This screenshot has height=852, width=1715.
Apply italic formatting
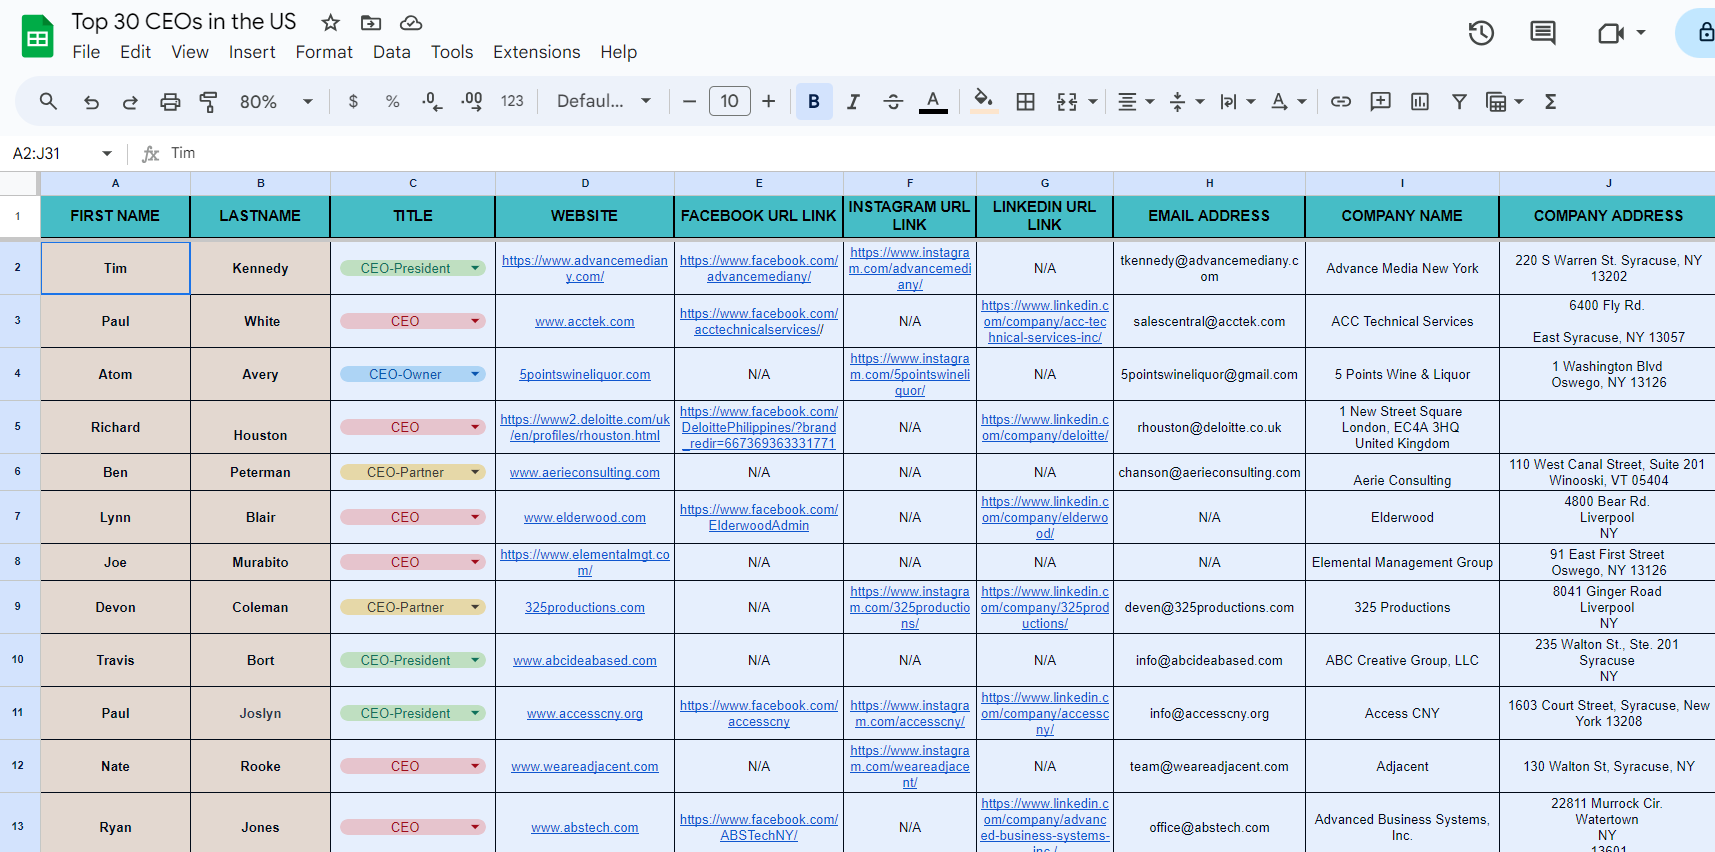click(x=853, y=101)
